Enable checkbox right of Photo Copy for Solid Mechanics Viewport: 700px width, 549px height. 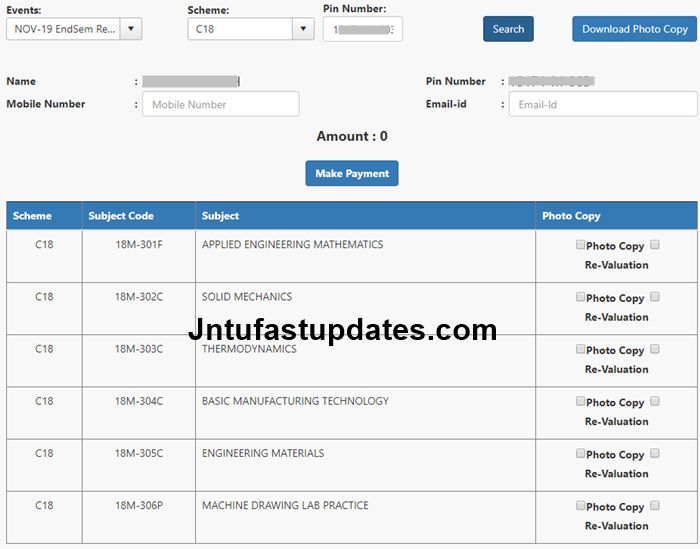click(655, 296)
